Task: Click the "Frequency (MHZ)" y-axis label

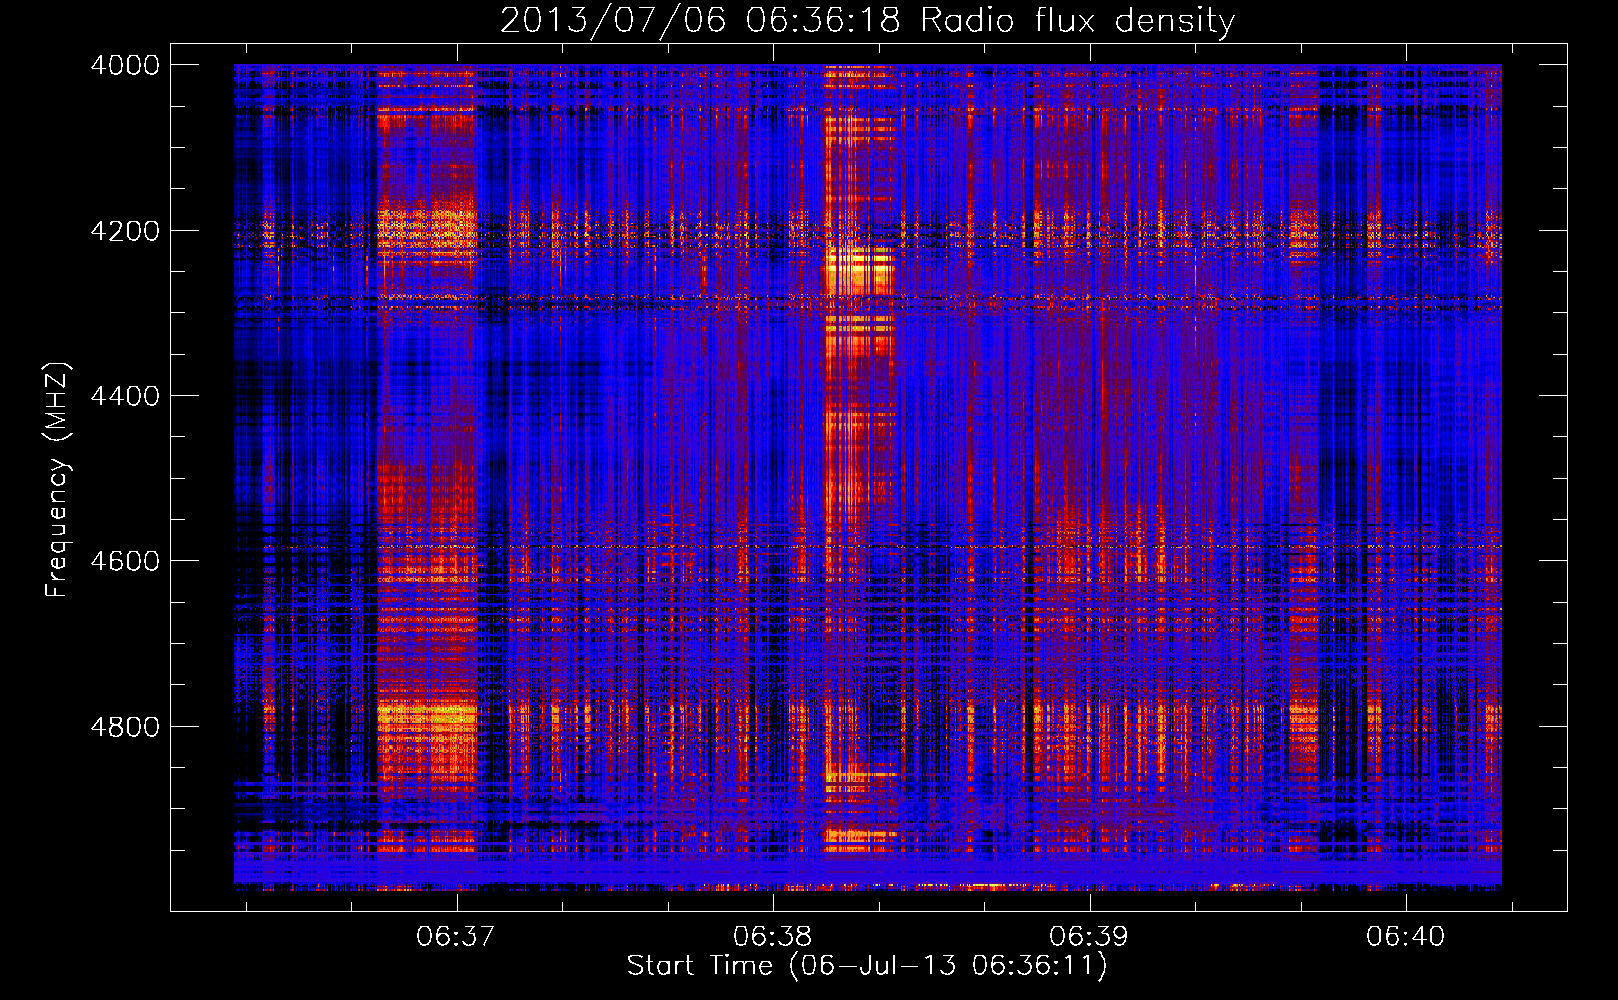Action: [57, 480]
